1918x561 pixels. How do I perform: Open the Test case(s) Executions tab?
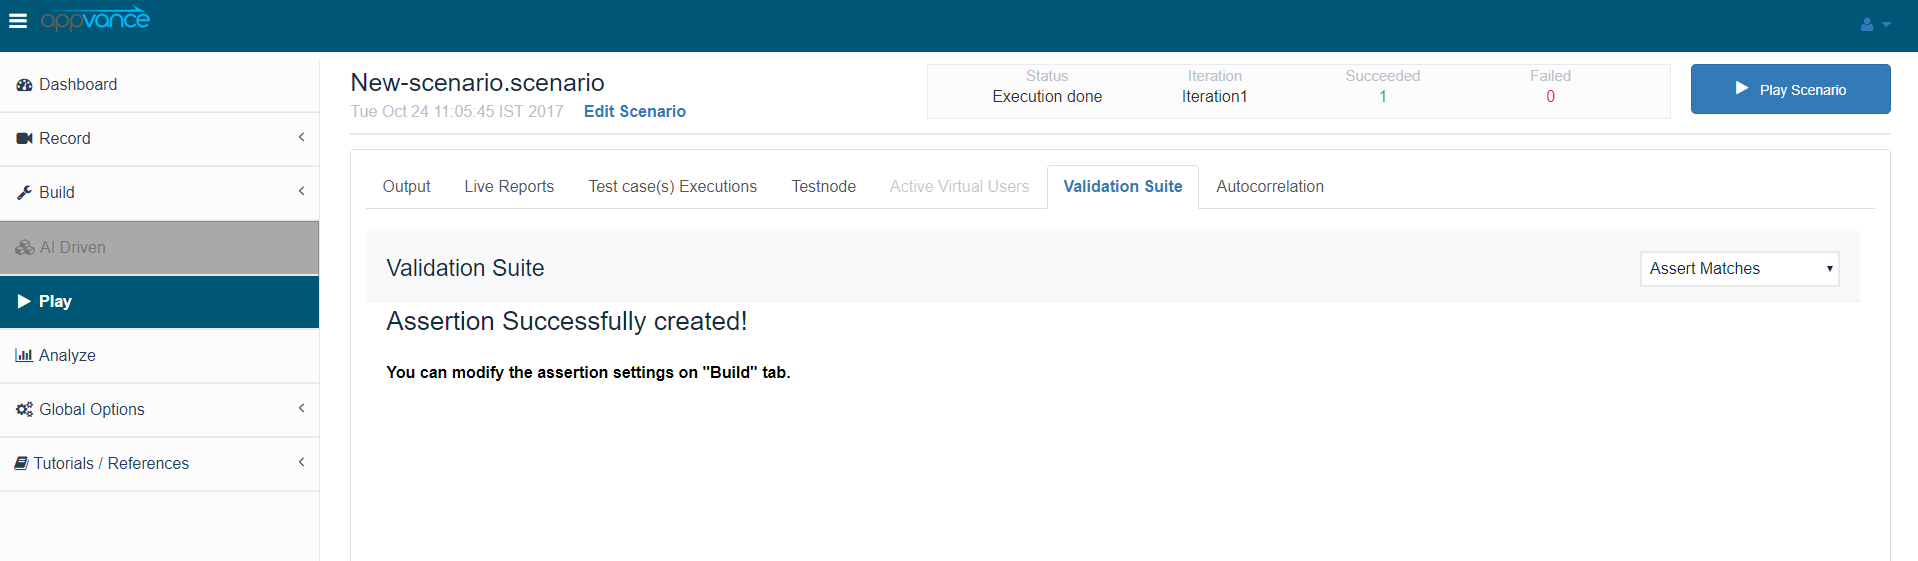(x=672, y=187)
